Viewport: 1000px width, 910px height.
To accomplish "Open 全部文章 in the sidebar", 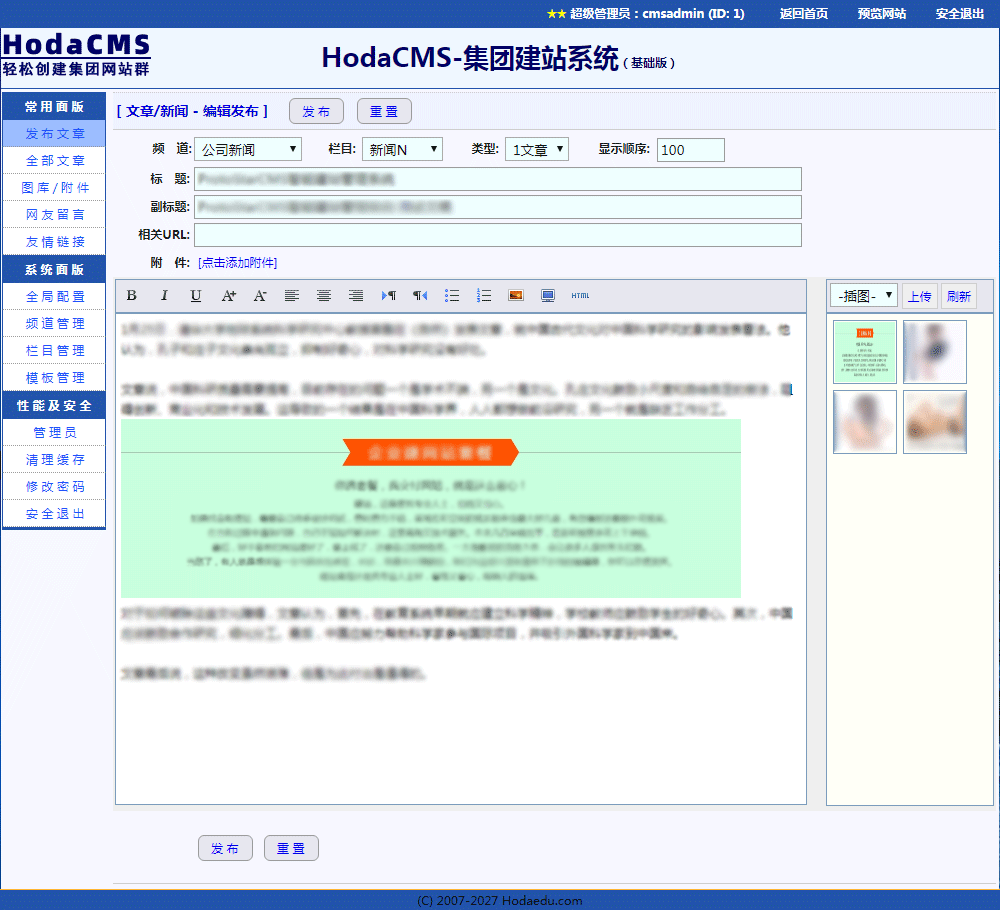I will point(55,161).
